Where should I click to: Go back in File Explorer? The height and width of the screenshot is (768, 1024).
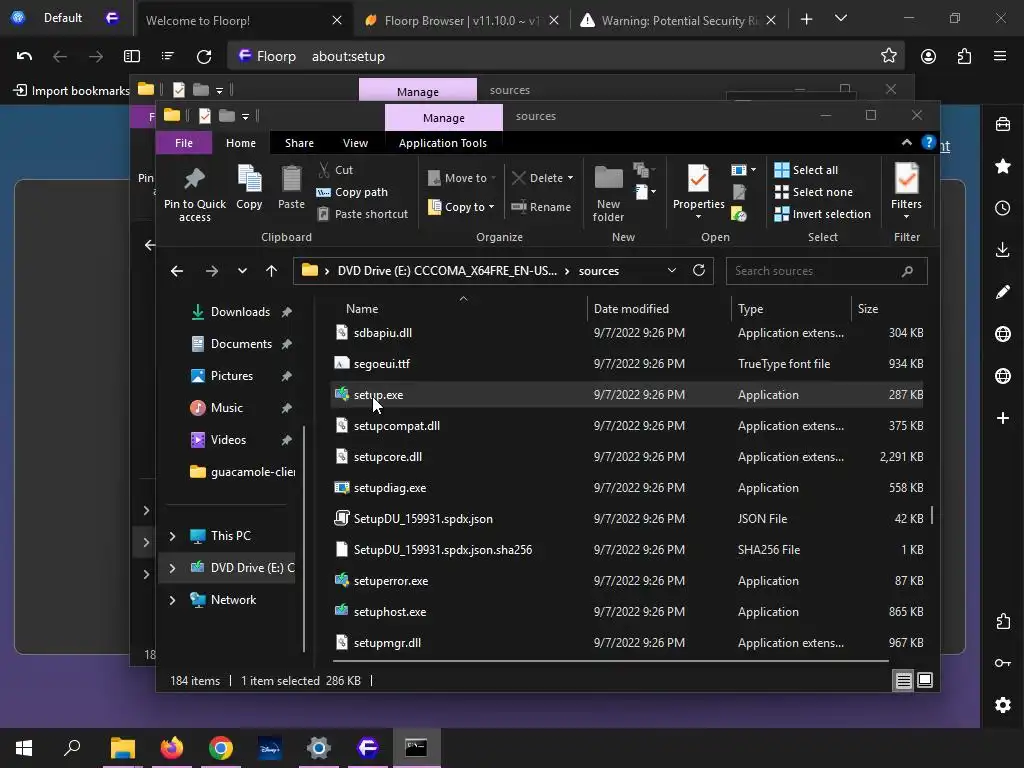pyautogui.click(x=176, y=271)
